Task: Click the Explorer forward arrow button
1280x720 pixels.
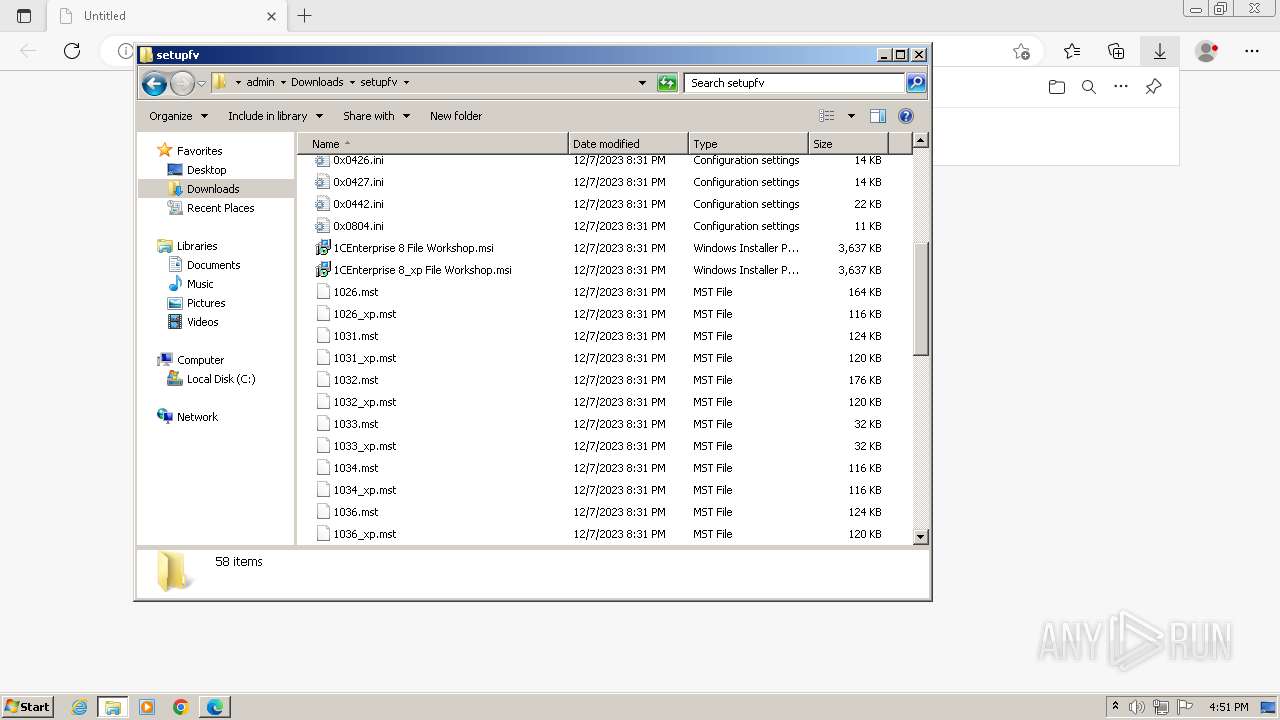Action: pos(182,83)
